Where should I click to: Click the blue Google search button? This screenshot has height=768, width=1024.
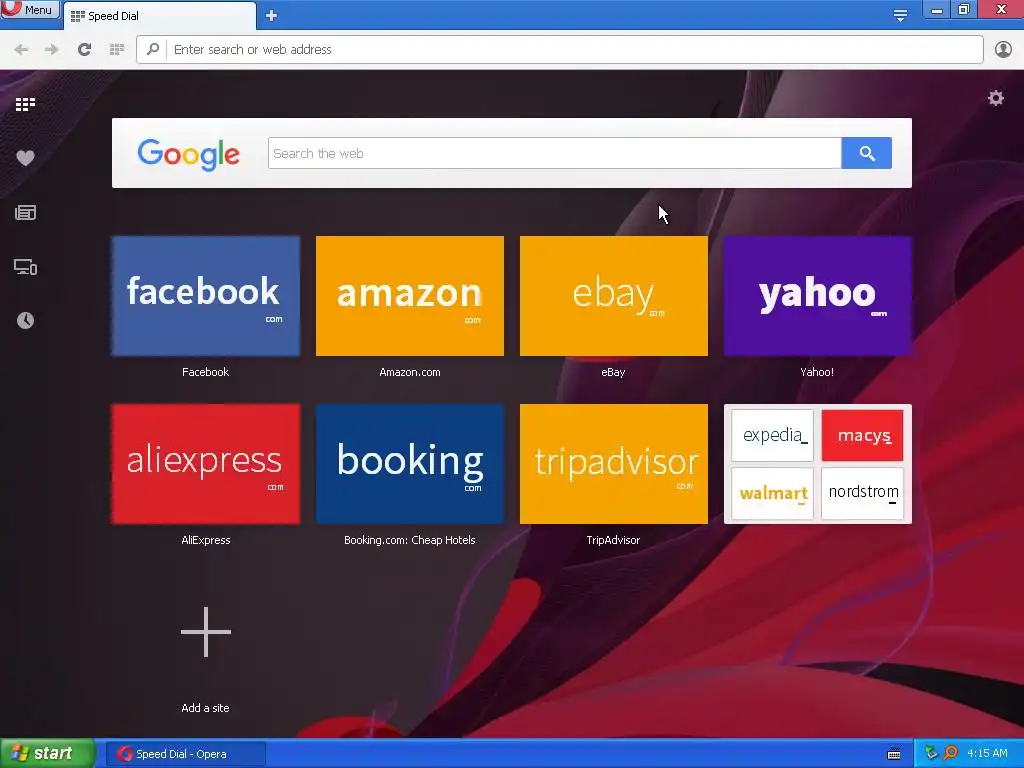(867, 153)
